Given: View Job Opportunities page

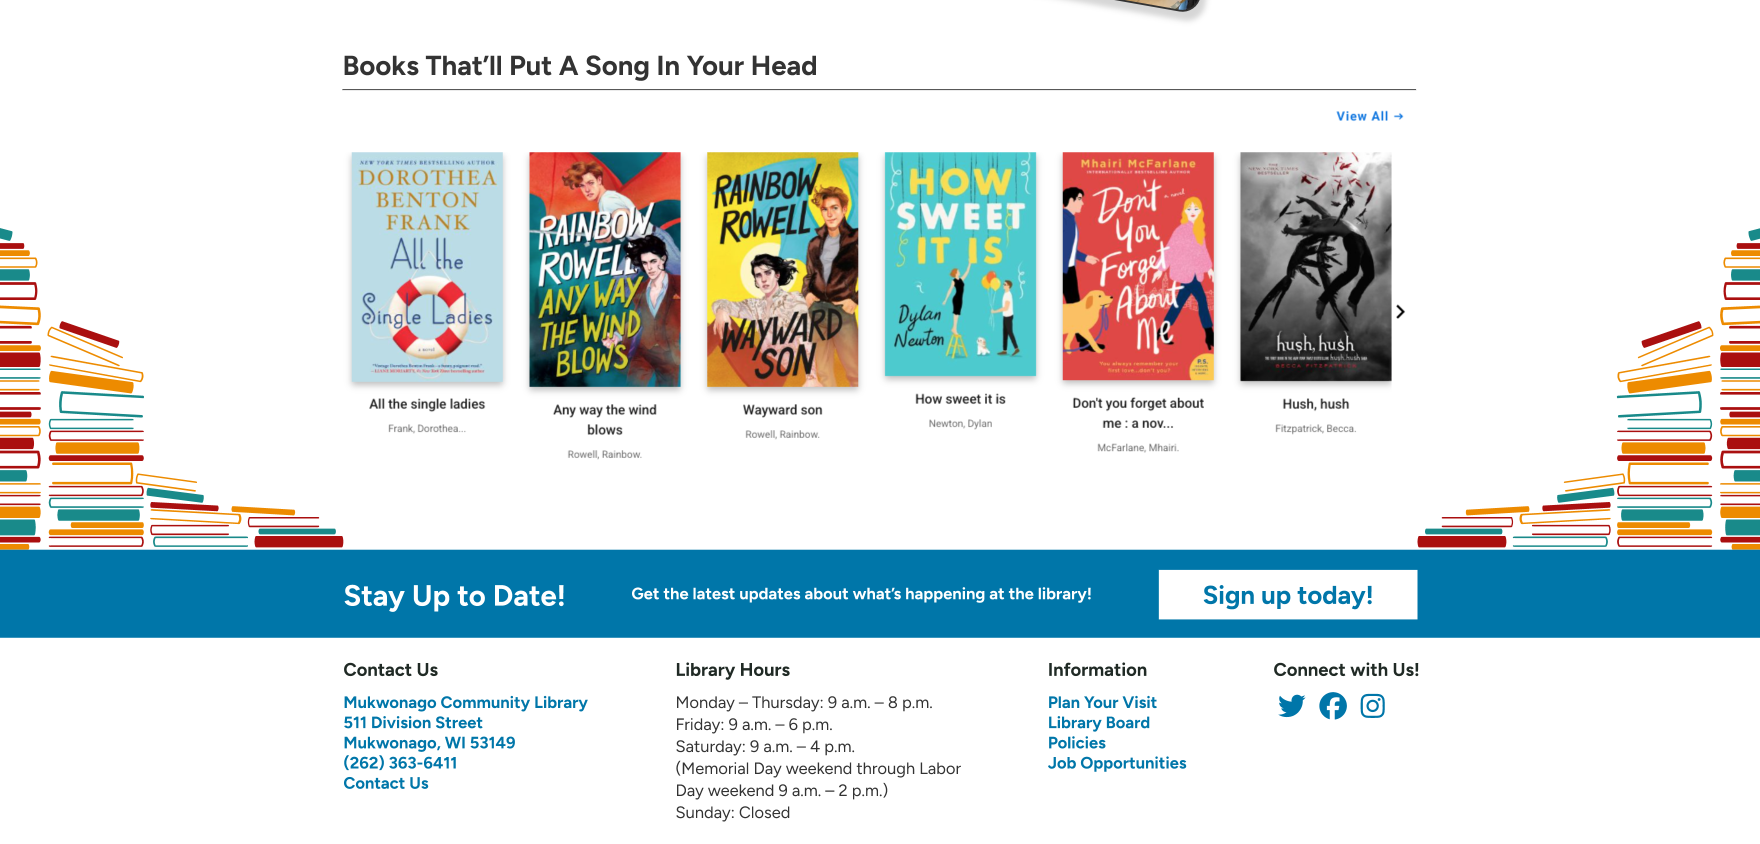Looking at the screenshot, I should coord(1116,763).
